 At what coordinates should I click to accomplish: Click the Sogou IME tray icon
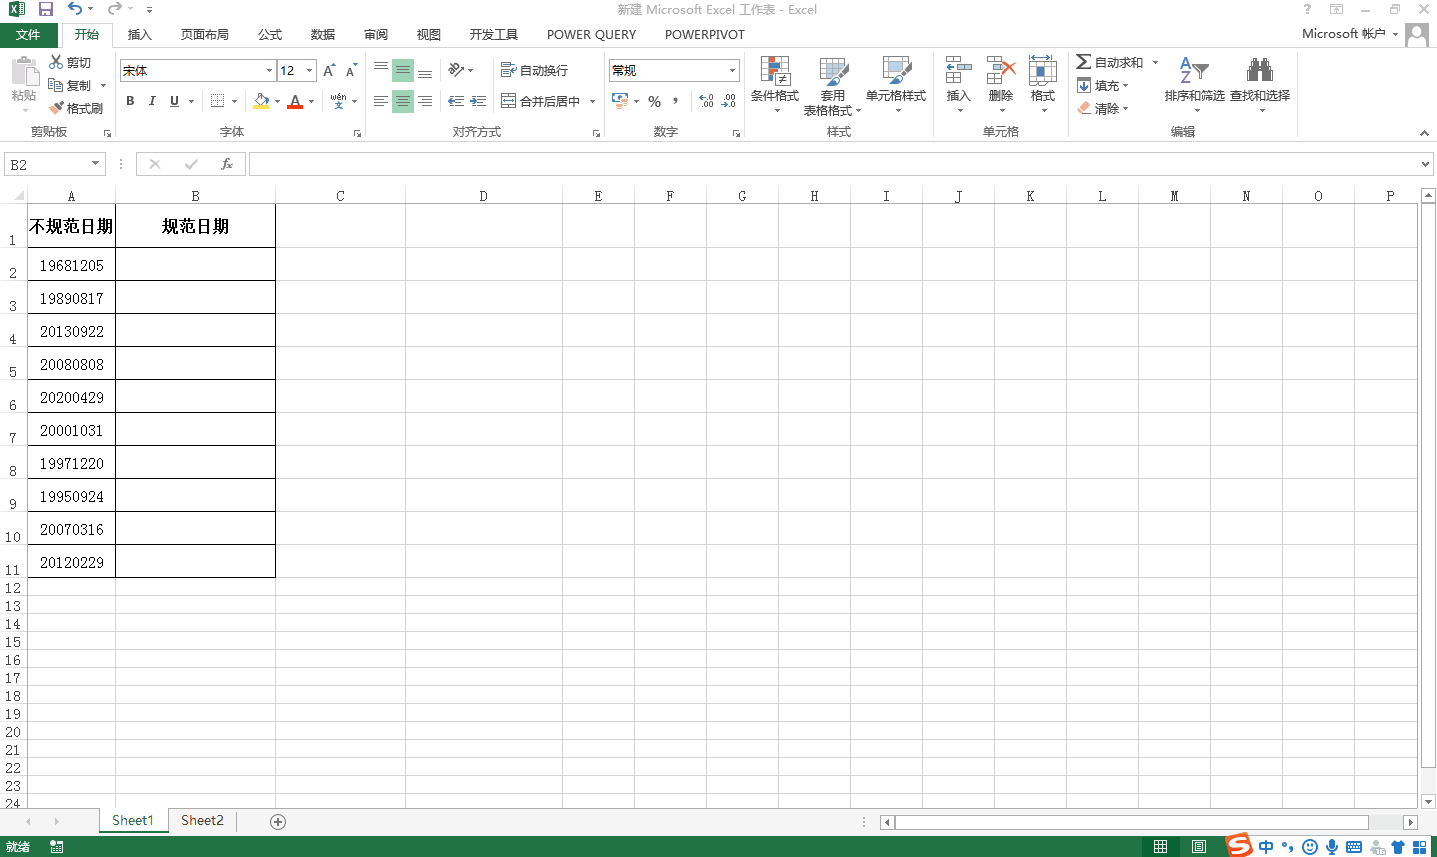tap(1239, 846)
